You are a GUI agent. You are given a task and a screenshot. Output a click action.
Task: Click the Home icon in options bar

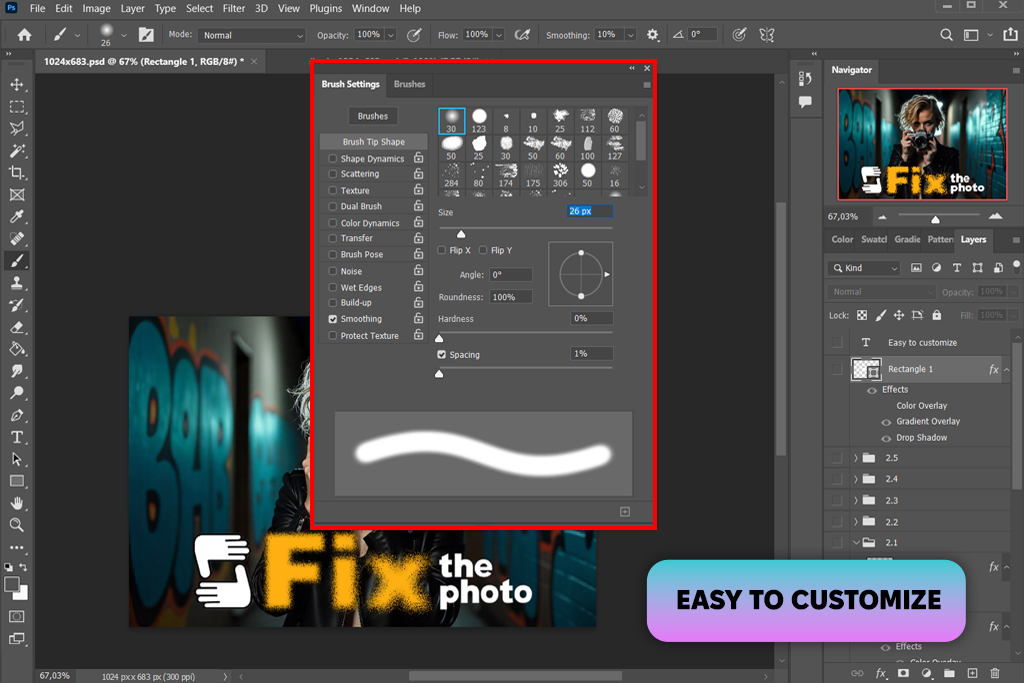tap(24, 35)
